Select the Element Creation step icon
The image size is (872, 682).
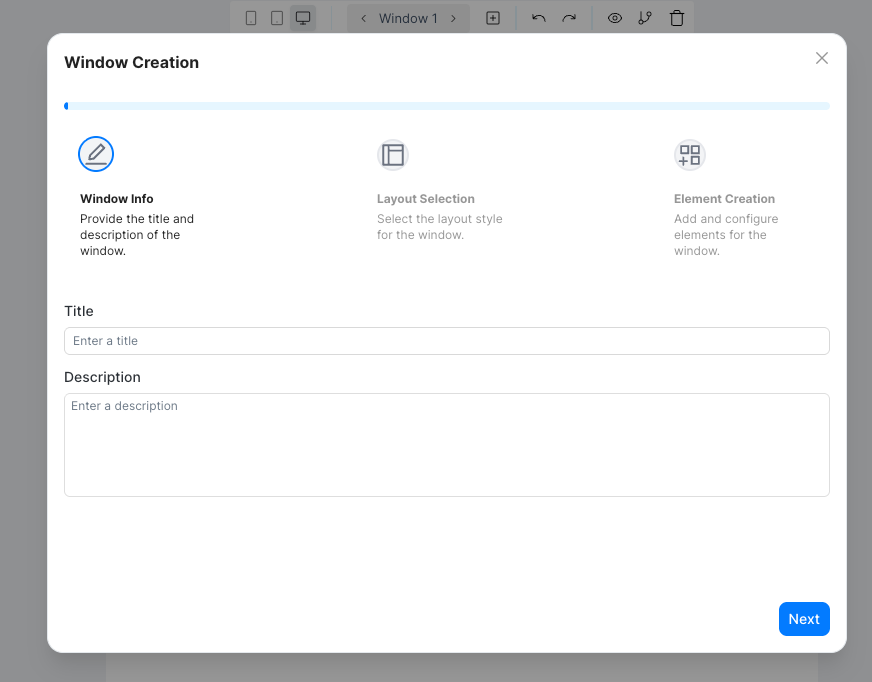point(689,154)
